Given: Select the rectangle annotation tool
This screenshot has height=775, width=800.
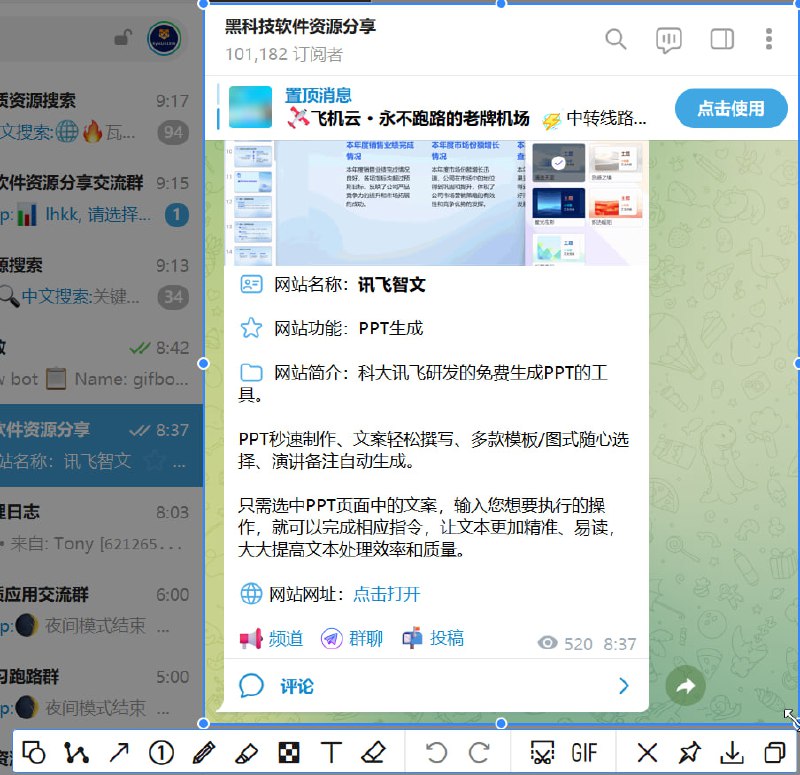Looking at the screenshot, I should (x=34, y=752).
